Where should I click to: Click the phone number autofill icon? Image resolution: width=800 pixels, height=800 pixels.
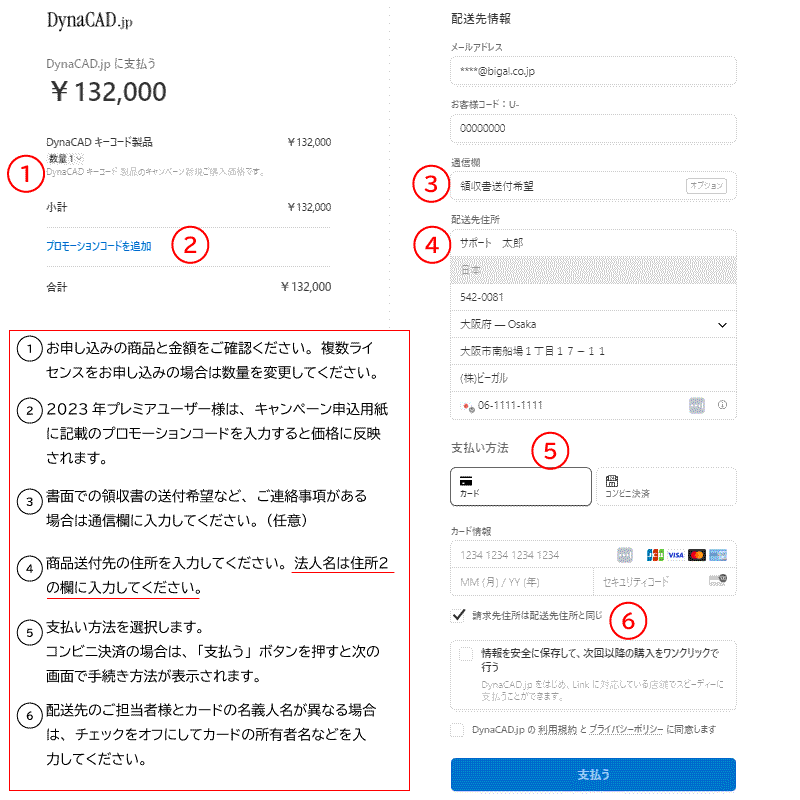(x=696, y=406)
